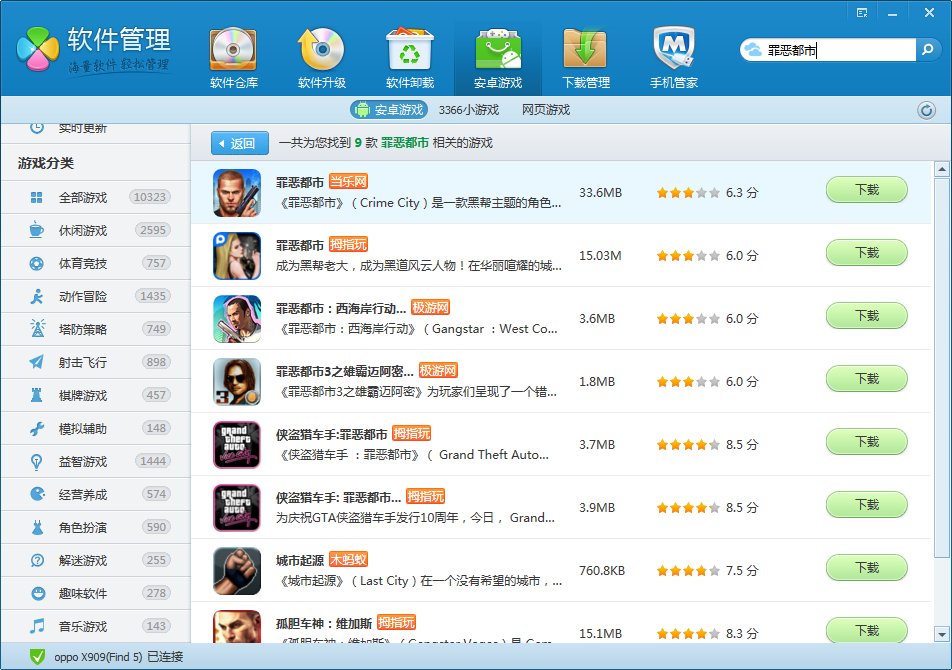Switch to the 网页游戏 tab

(x=545, y=110)
